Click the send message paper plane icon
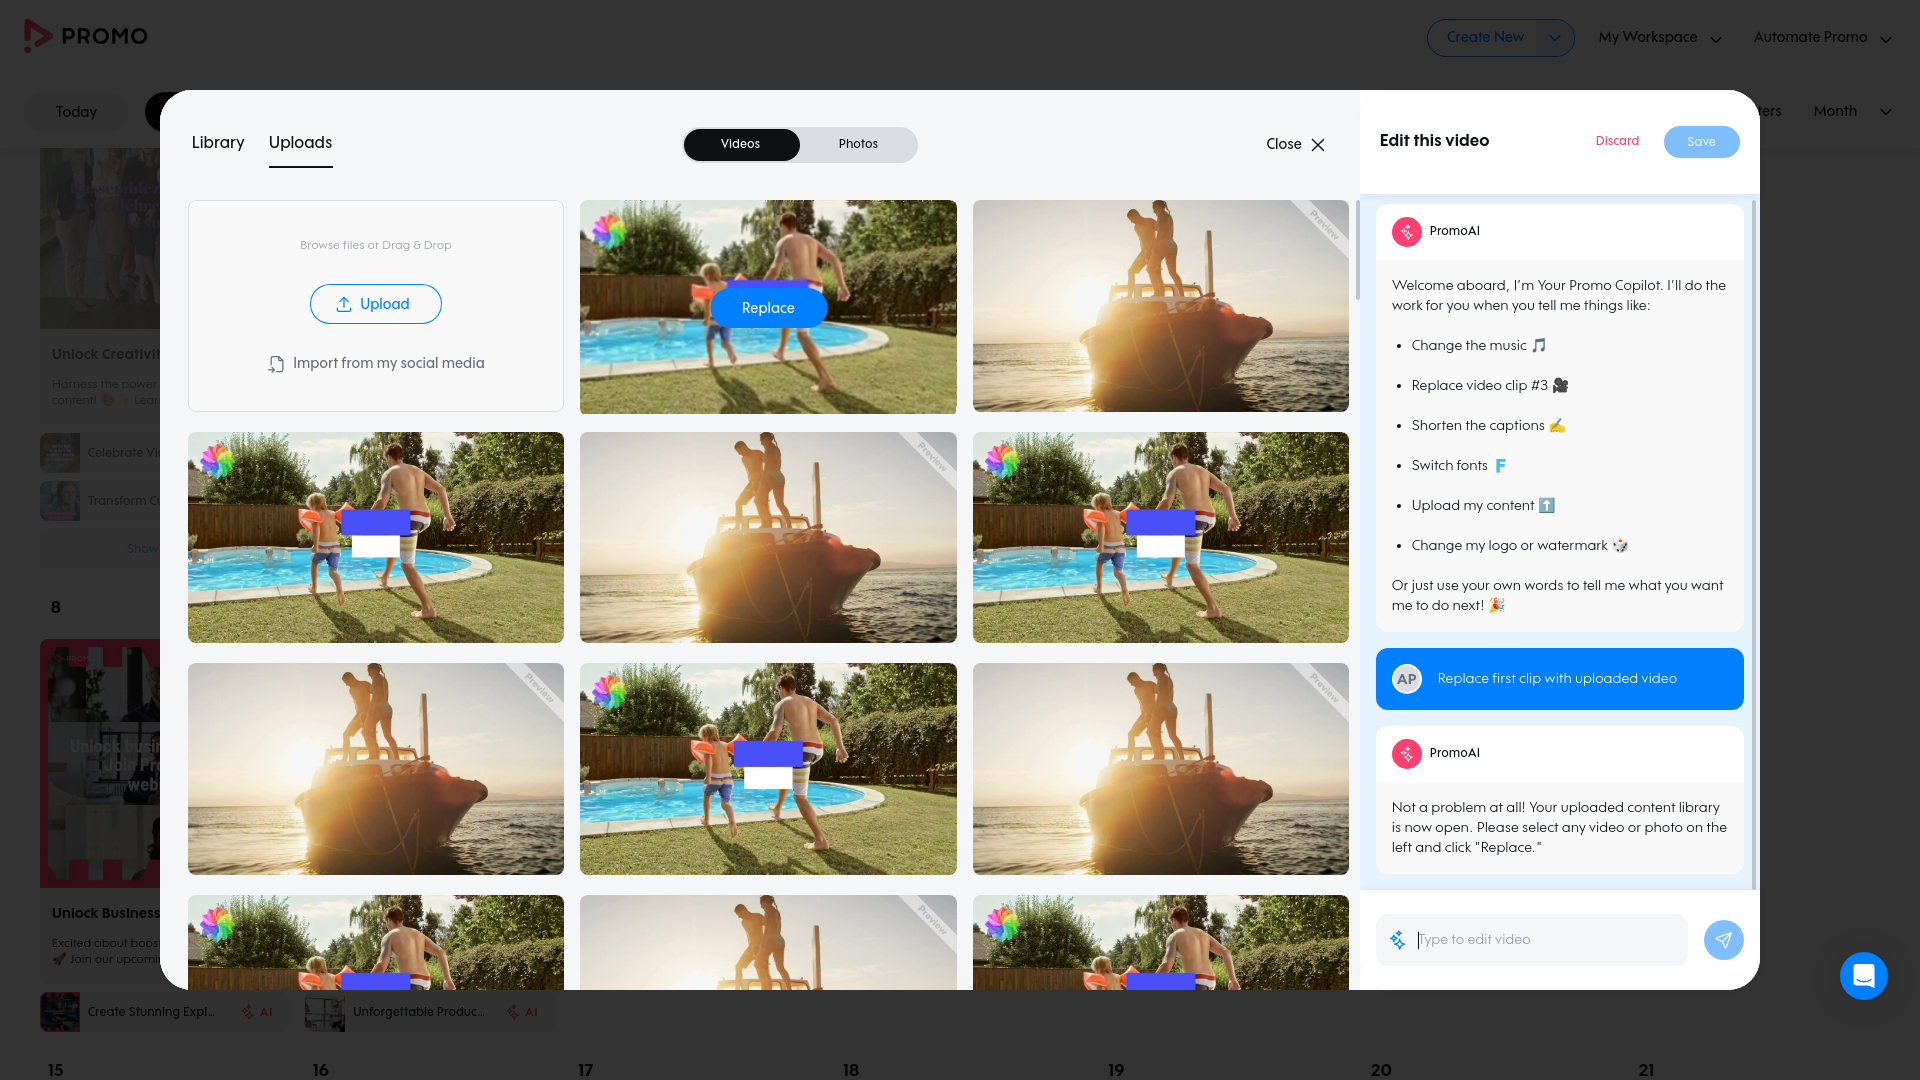Viewport: 1920px width, 1080px height. pyautogui.click(x=1723, y=940)
